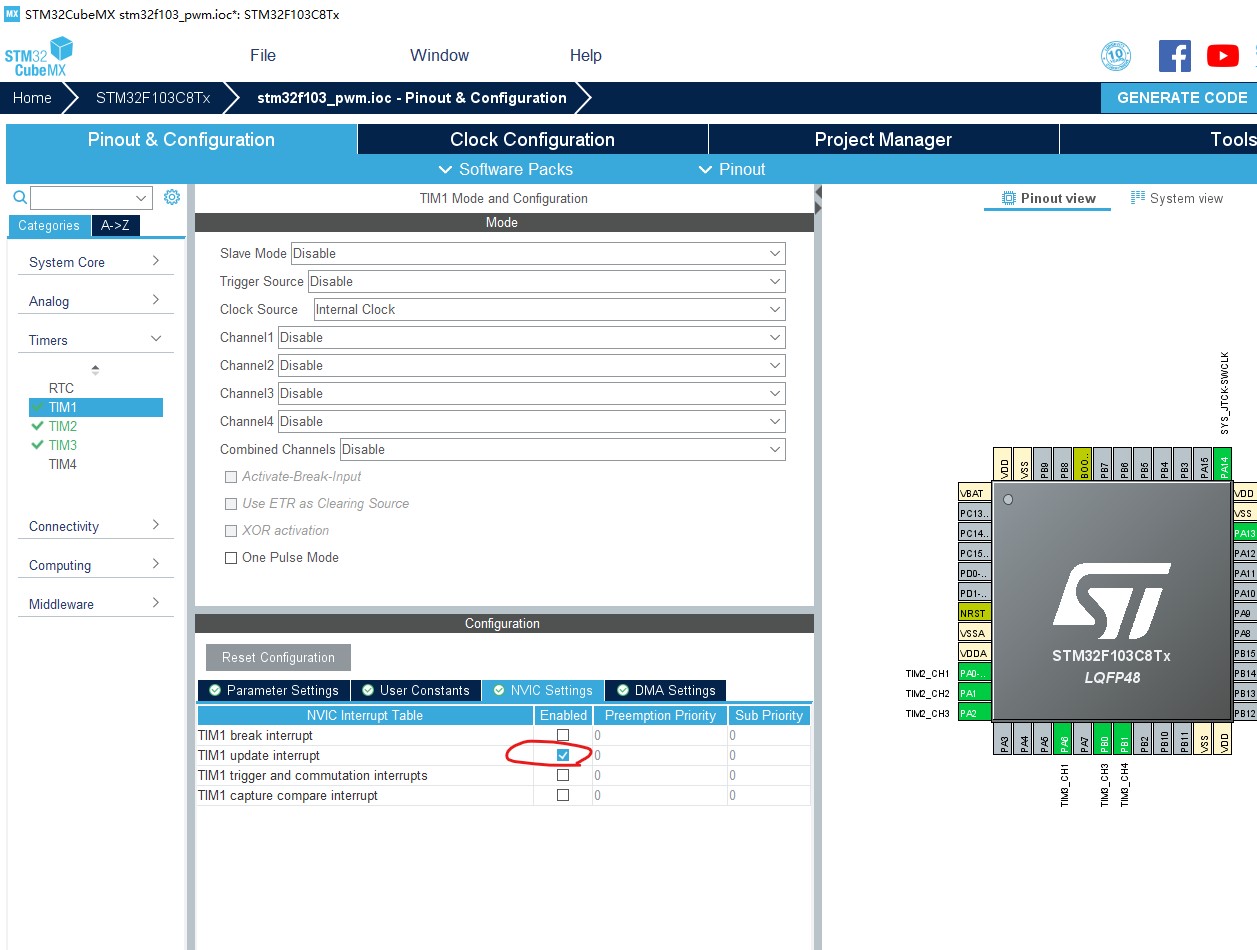1257x950 pixels.
Task: Check the One Pulse Mode option
Action: click(x=231, y=557)
